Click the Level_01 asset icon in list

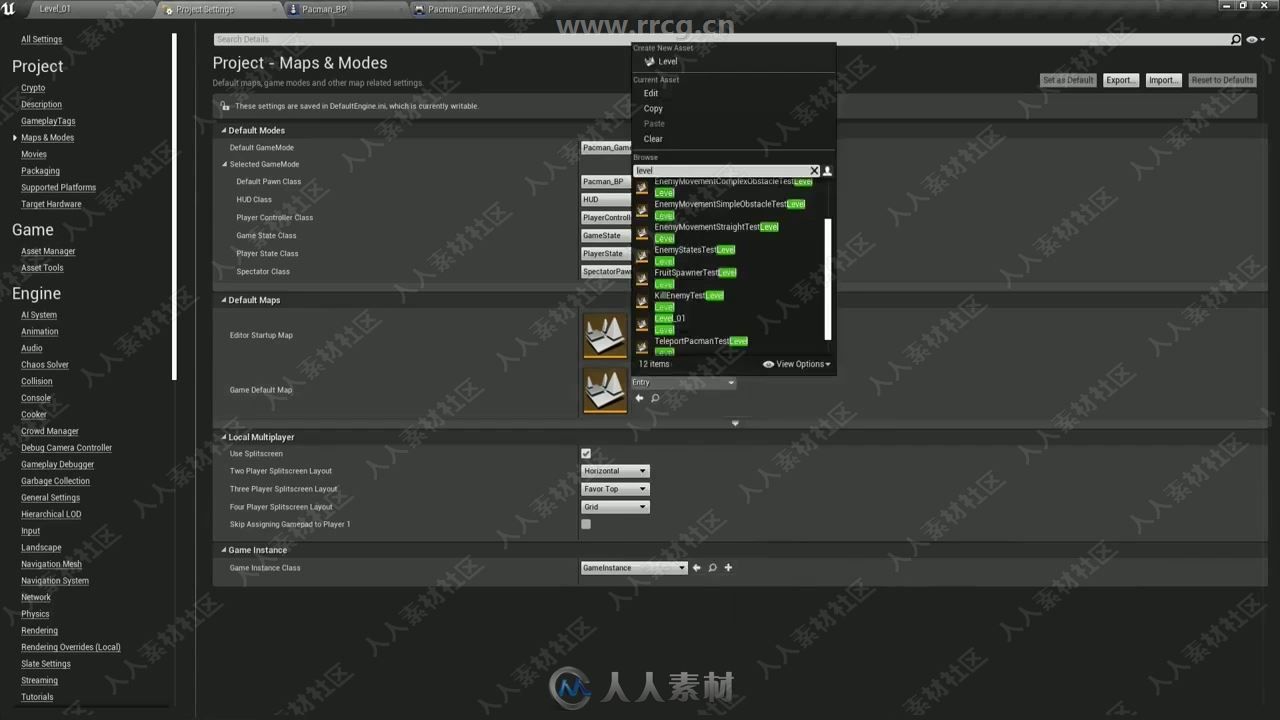pyautogui.click(x=642, y=324)
